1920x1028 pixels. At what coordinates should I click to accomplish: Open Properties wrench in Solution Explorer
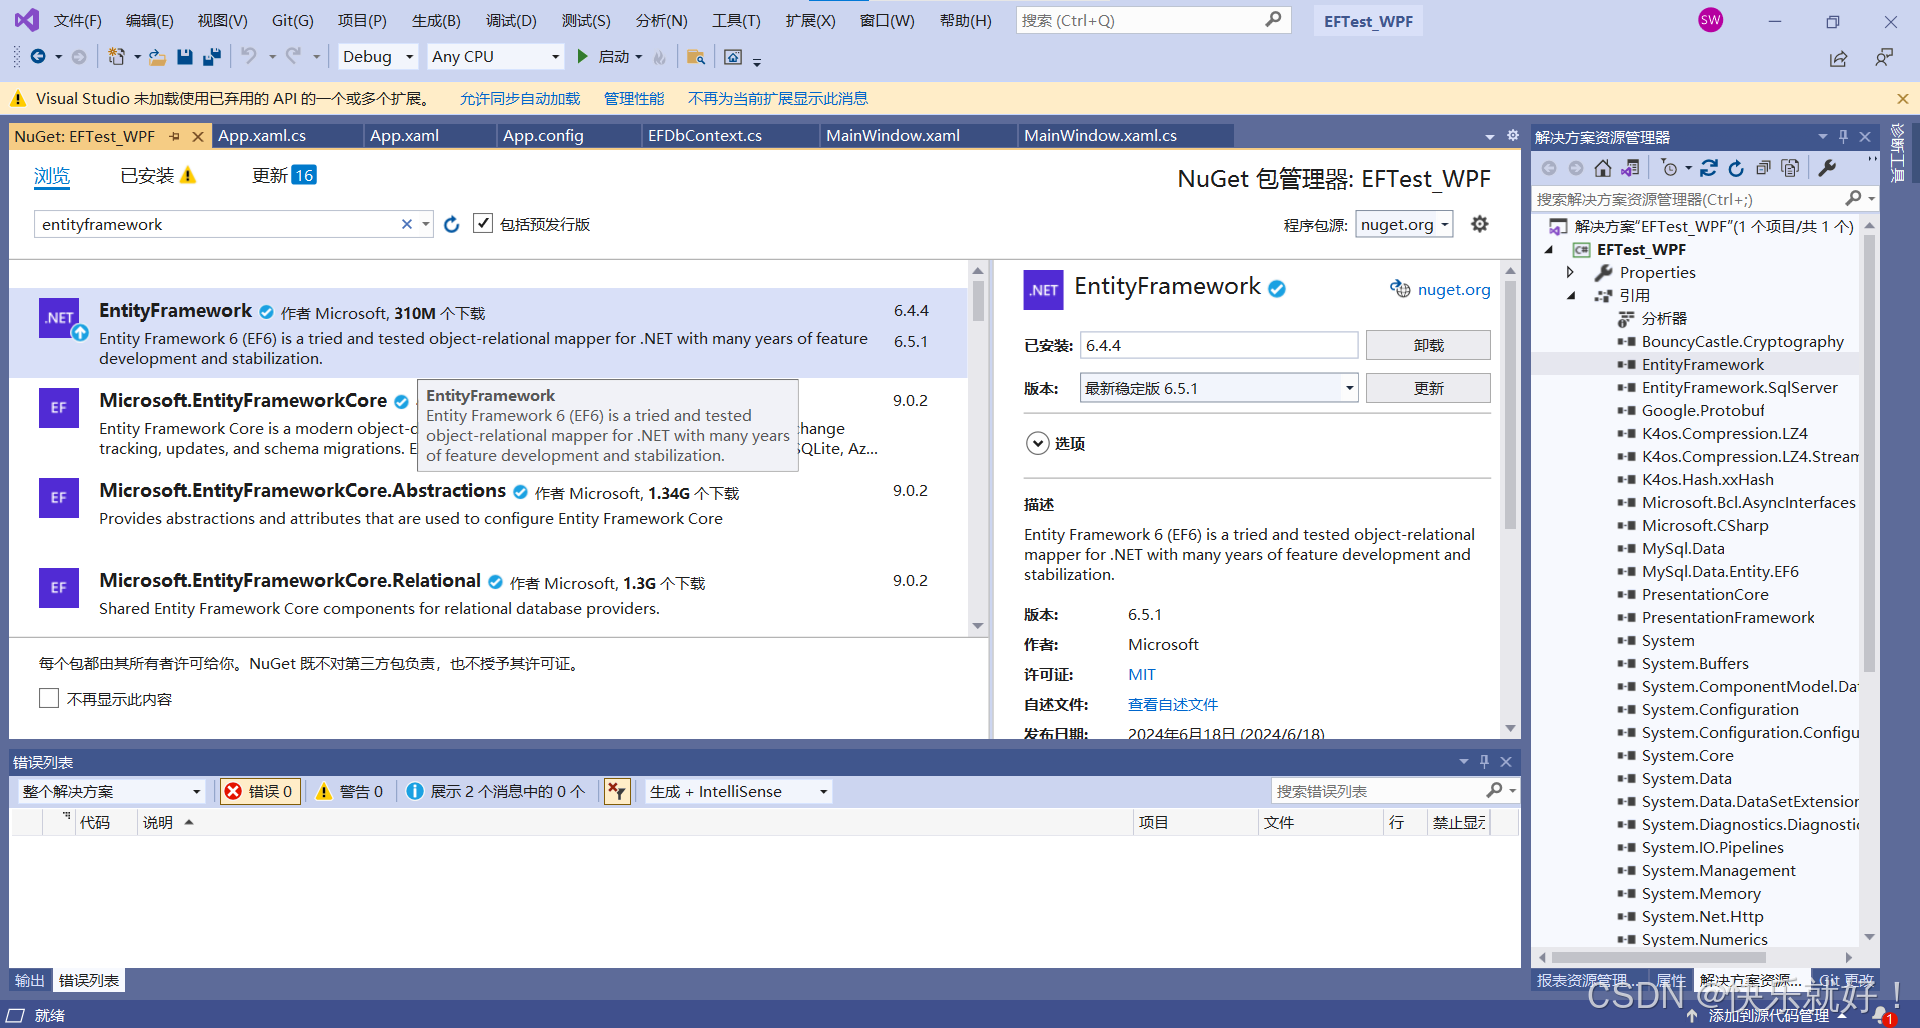coord(1827,168)
